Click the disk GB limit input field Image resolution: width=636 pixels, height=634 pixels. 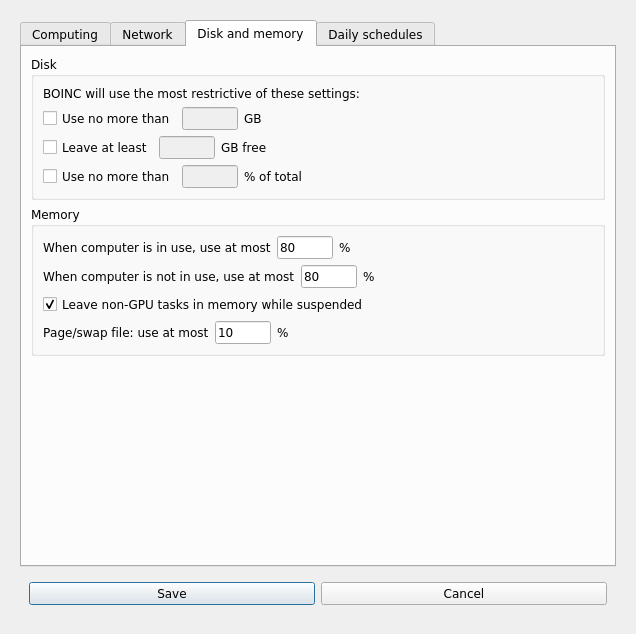coord(210,118)
